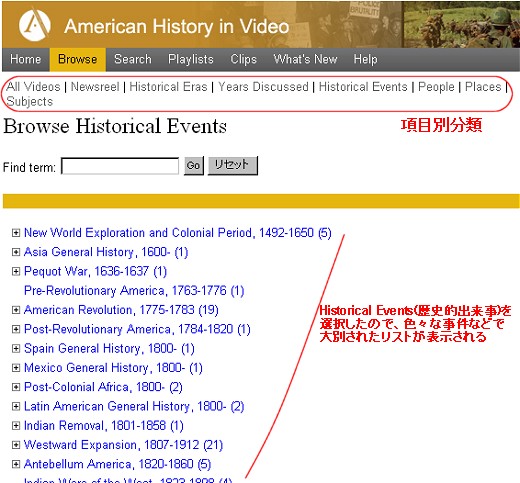Expand the Westward Expansion plus icon
This screenshot has width=520, height=483.
point(16,445)
